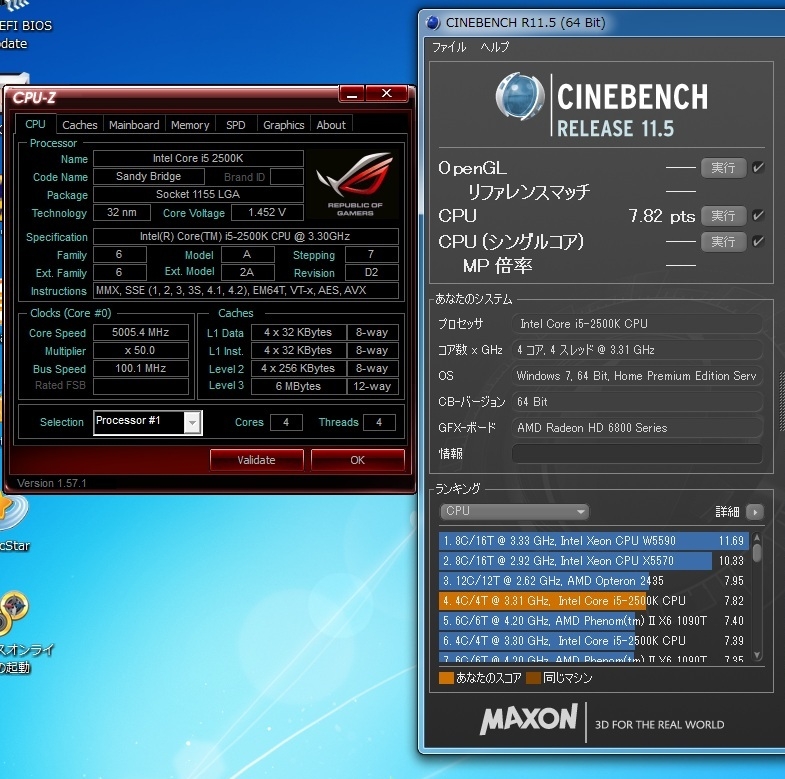Click the MAXON logo
Image resolution: width=785 pixels, height=779 pixels.
pos(529,718)
